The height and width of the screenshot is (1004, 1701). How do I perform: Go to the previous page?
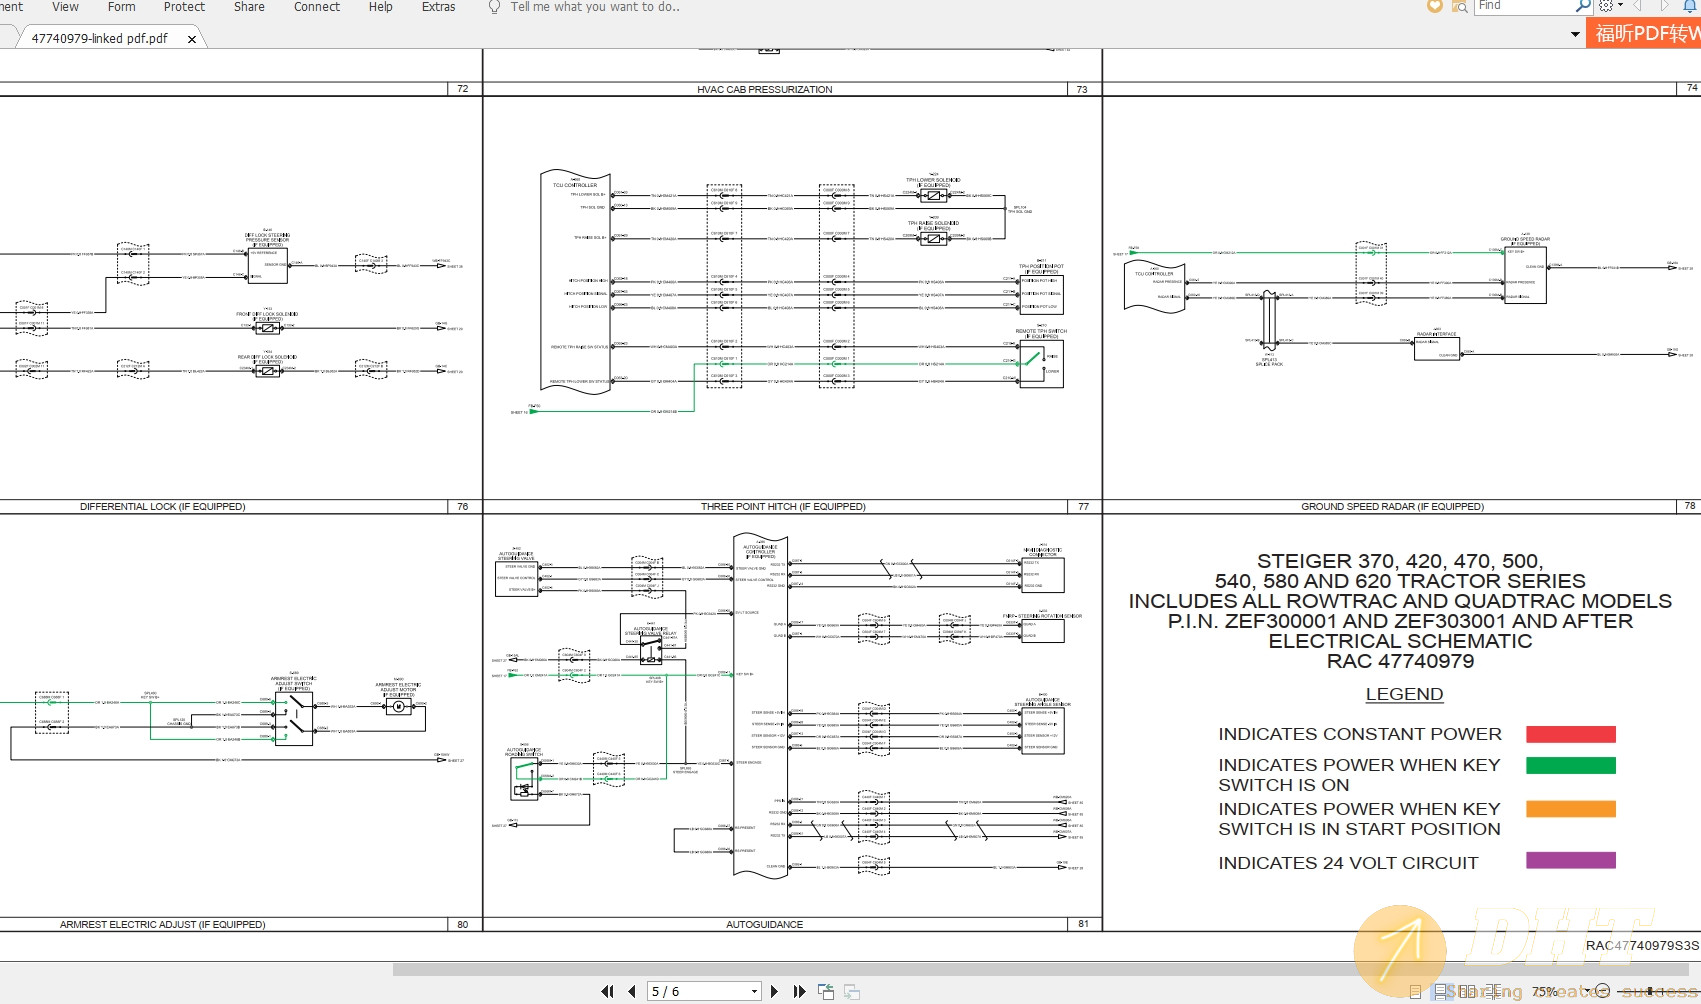631,991
